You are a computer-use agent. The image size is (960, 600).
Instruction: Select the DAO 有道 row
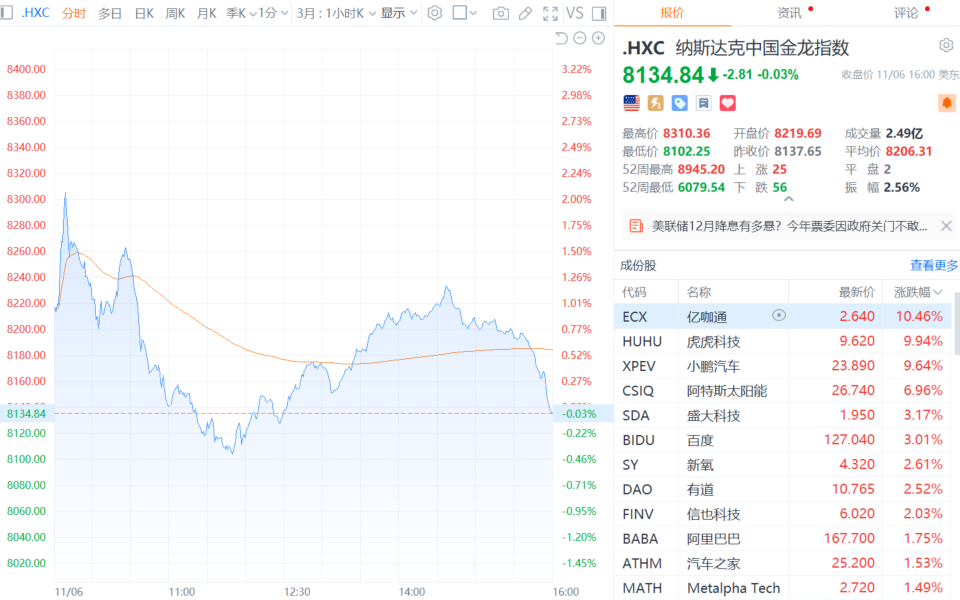pyautogui.click(x=784, y=489)
